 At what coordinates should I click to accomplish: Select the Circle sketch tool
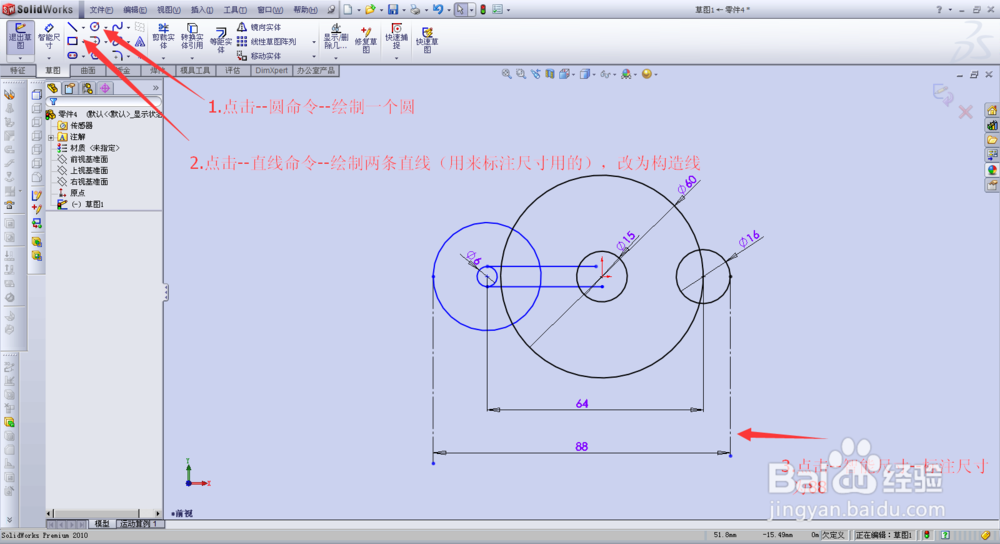[94, 27]
